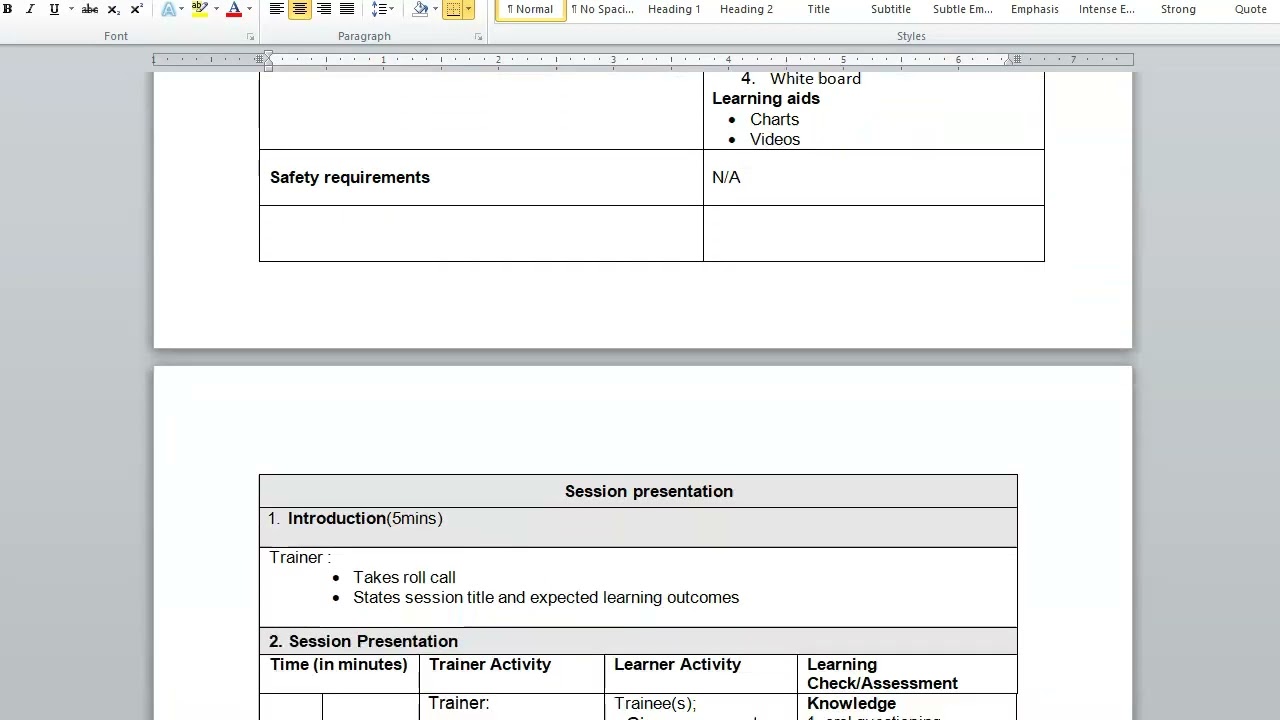Apply the Normal style

[x=530, y=10]
